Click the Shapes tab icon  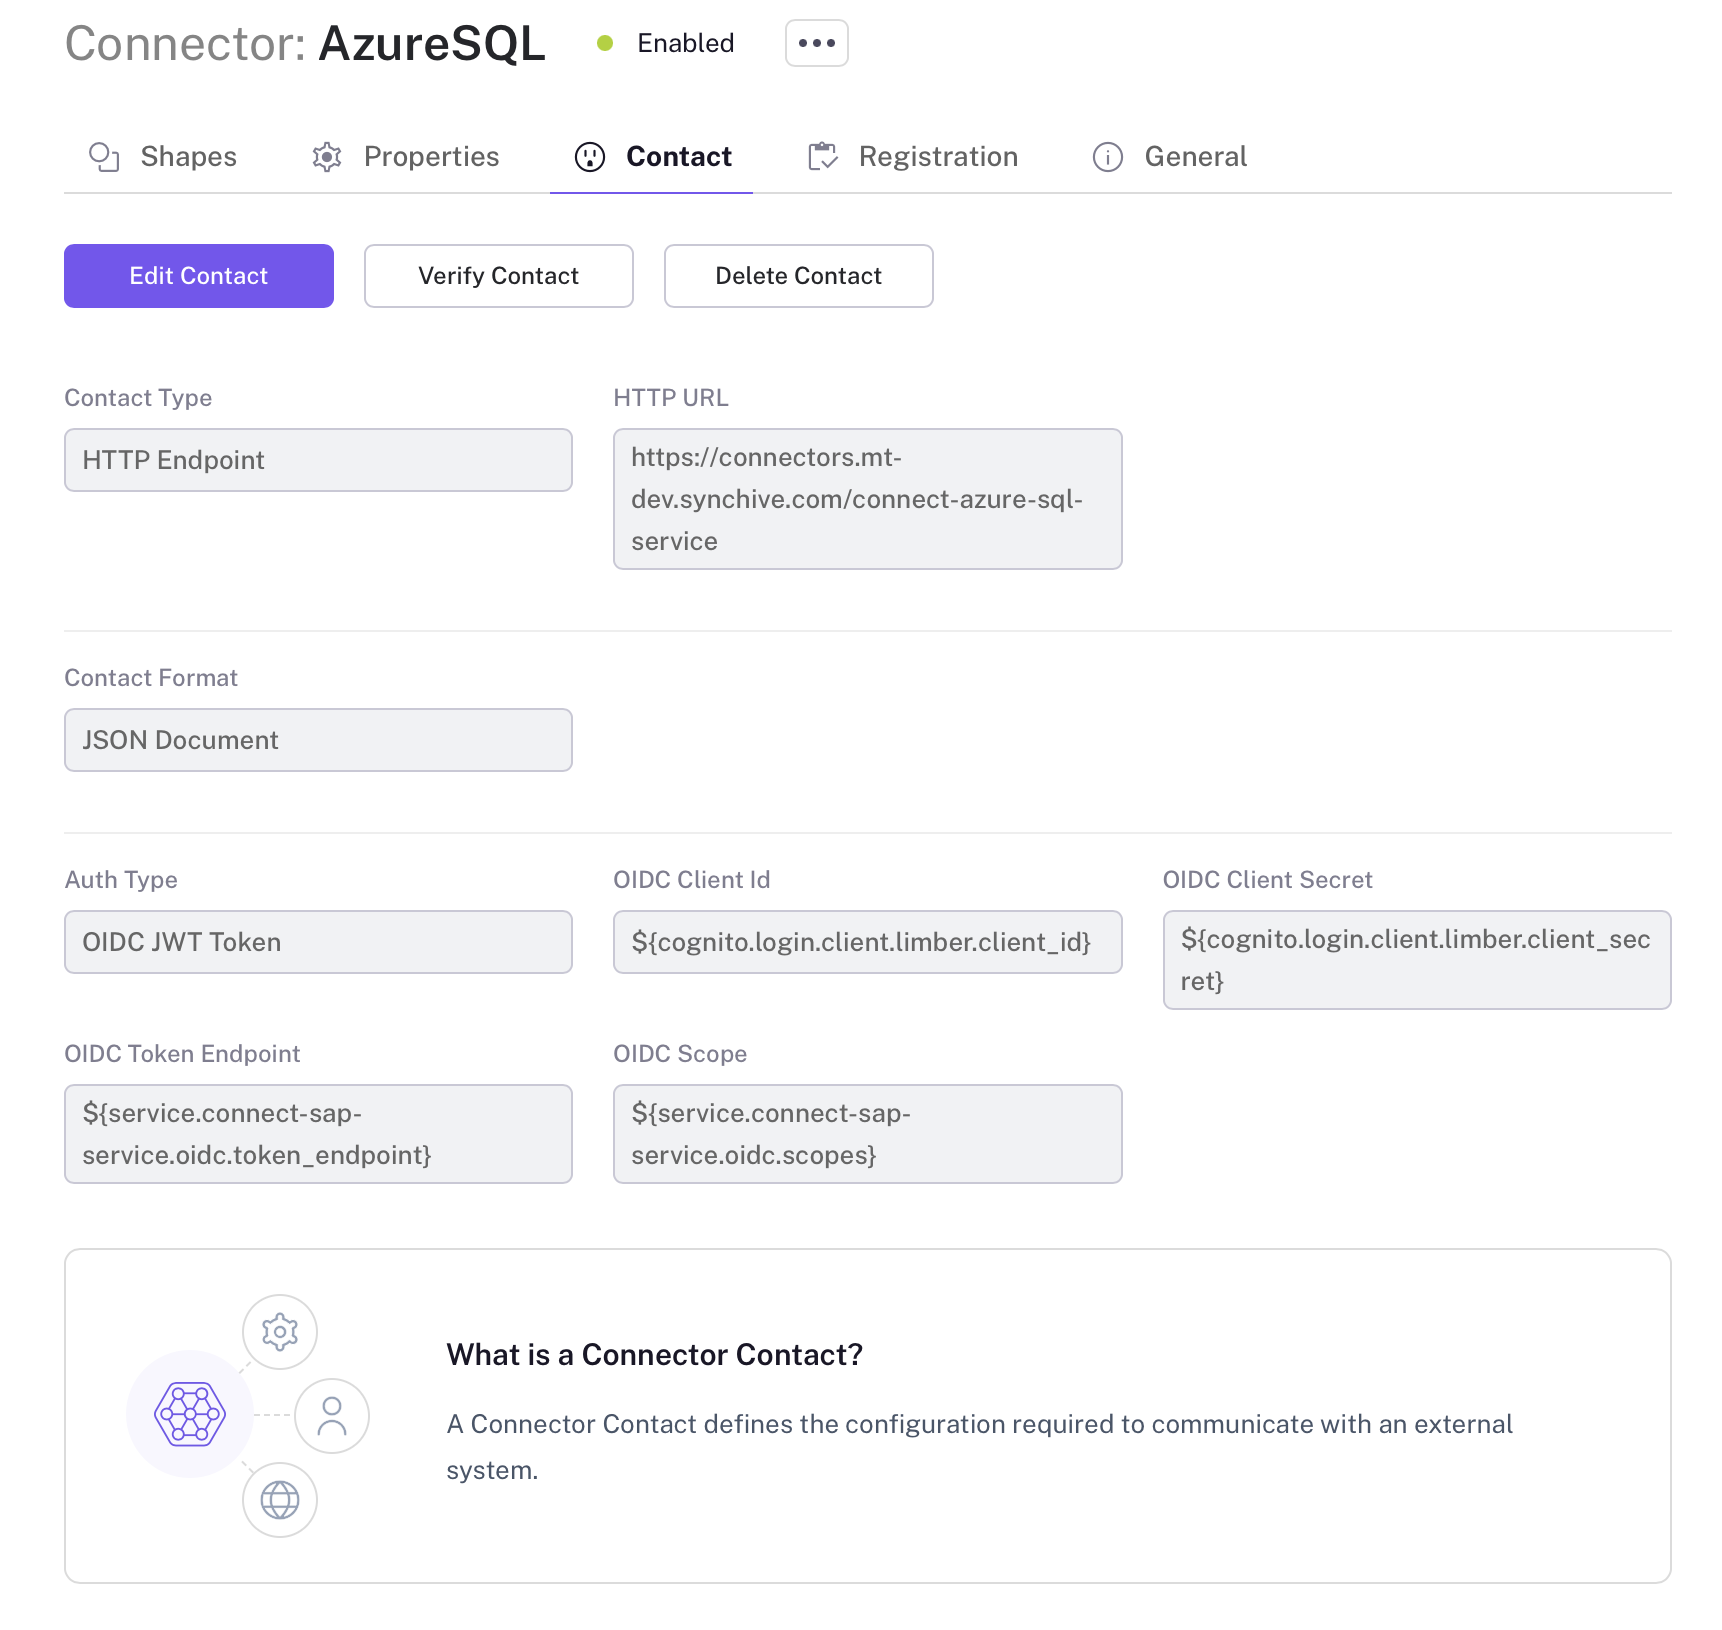[x=104, y=157]
